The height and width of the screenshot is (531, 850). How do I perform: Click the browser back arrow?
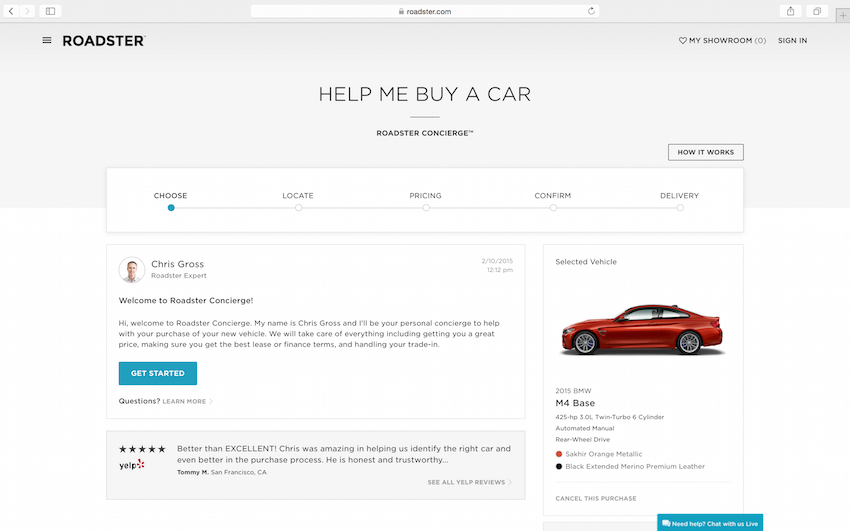[11, 11]
